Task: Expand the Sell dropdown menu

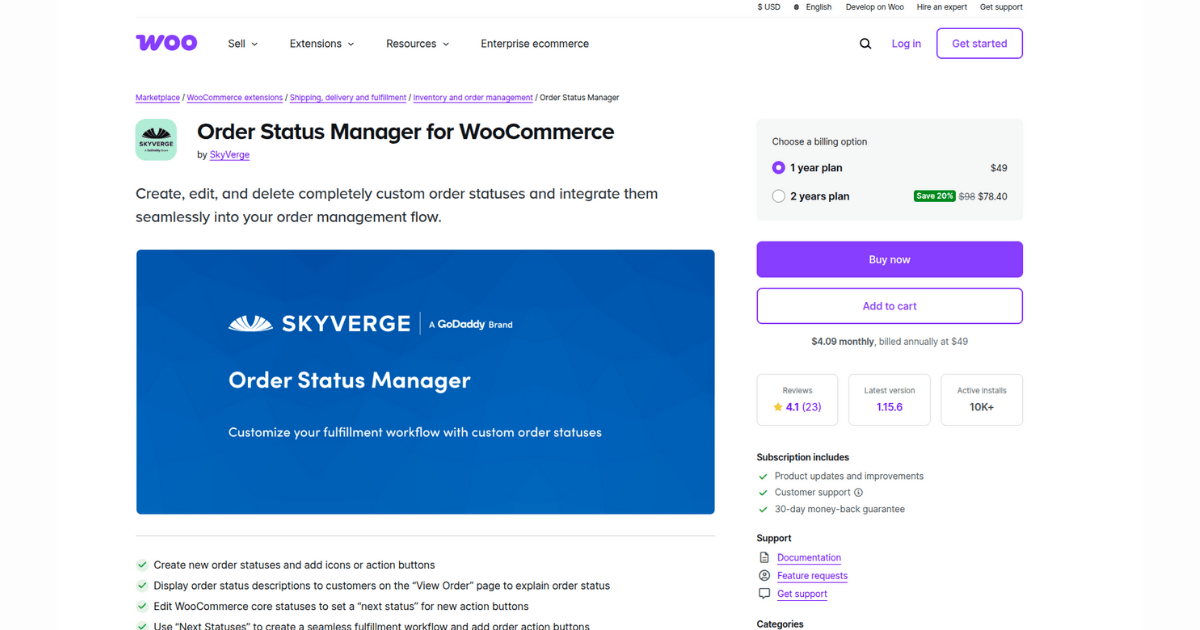Action: coord(243,44)
